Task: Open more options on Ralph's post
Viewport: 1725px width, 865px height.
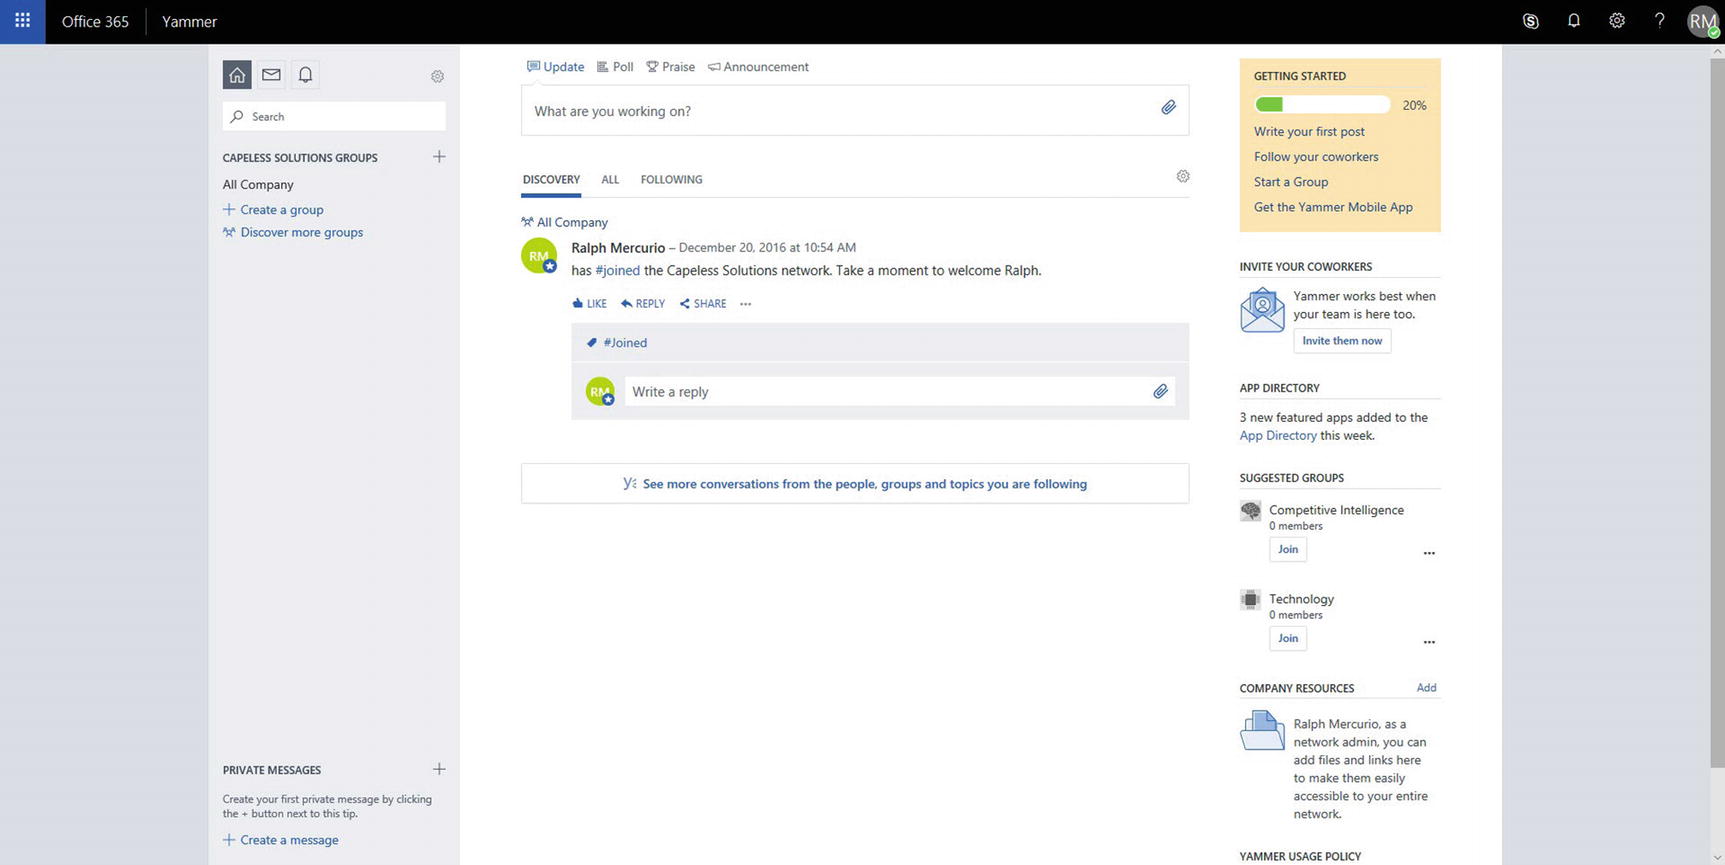Action: [x=745, y=304]
